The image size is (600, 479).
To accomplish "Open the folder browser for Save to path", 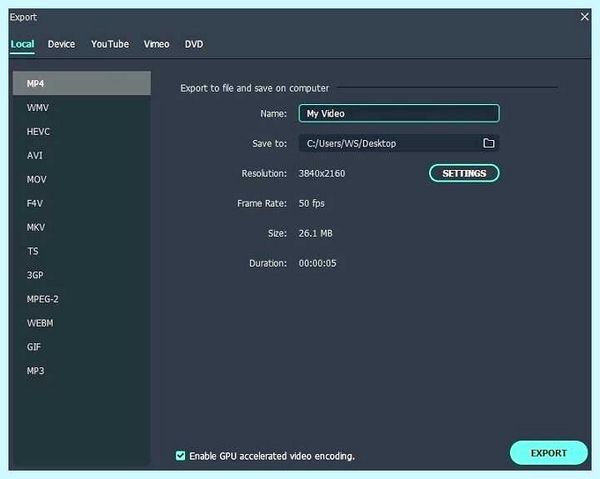I will tap(489, 143).
